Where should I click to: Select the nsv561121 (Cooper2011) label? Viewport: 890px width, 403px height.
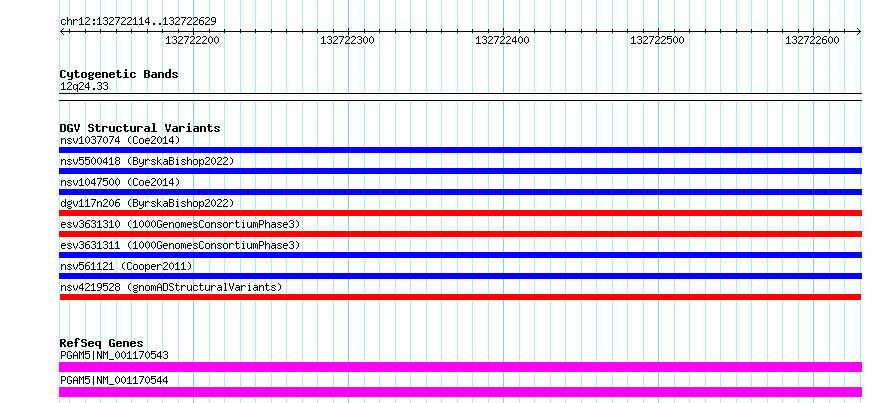coord(126,266)
